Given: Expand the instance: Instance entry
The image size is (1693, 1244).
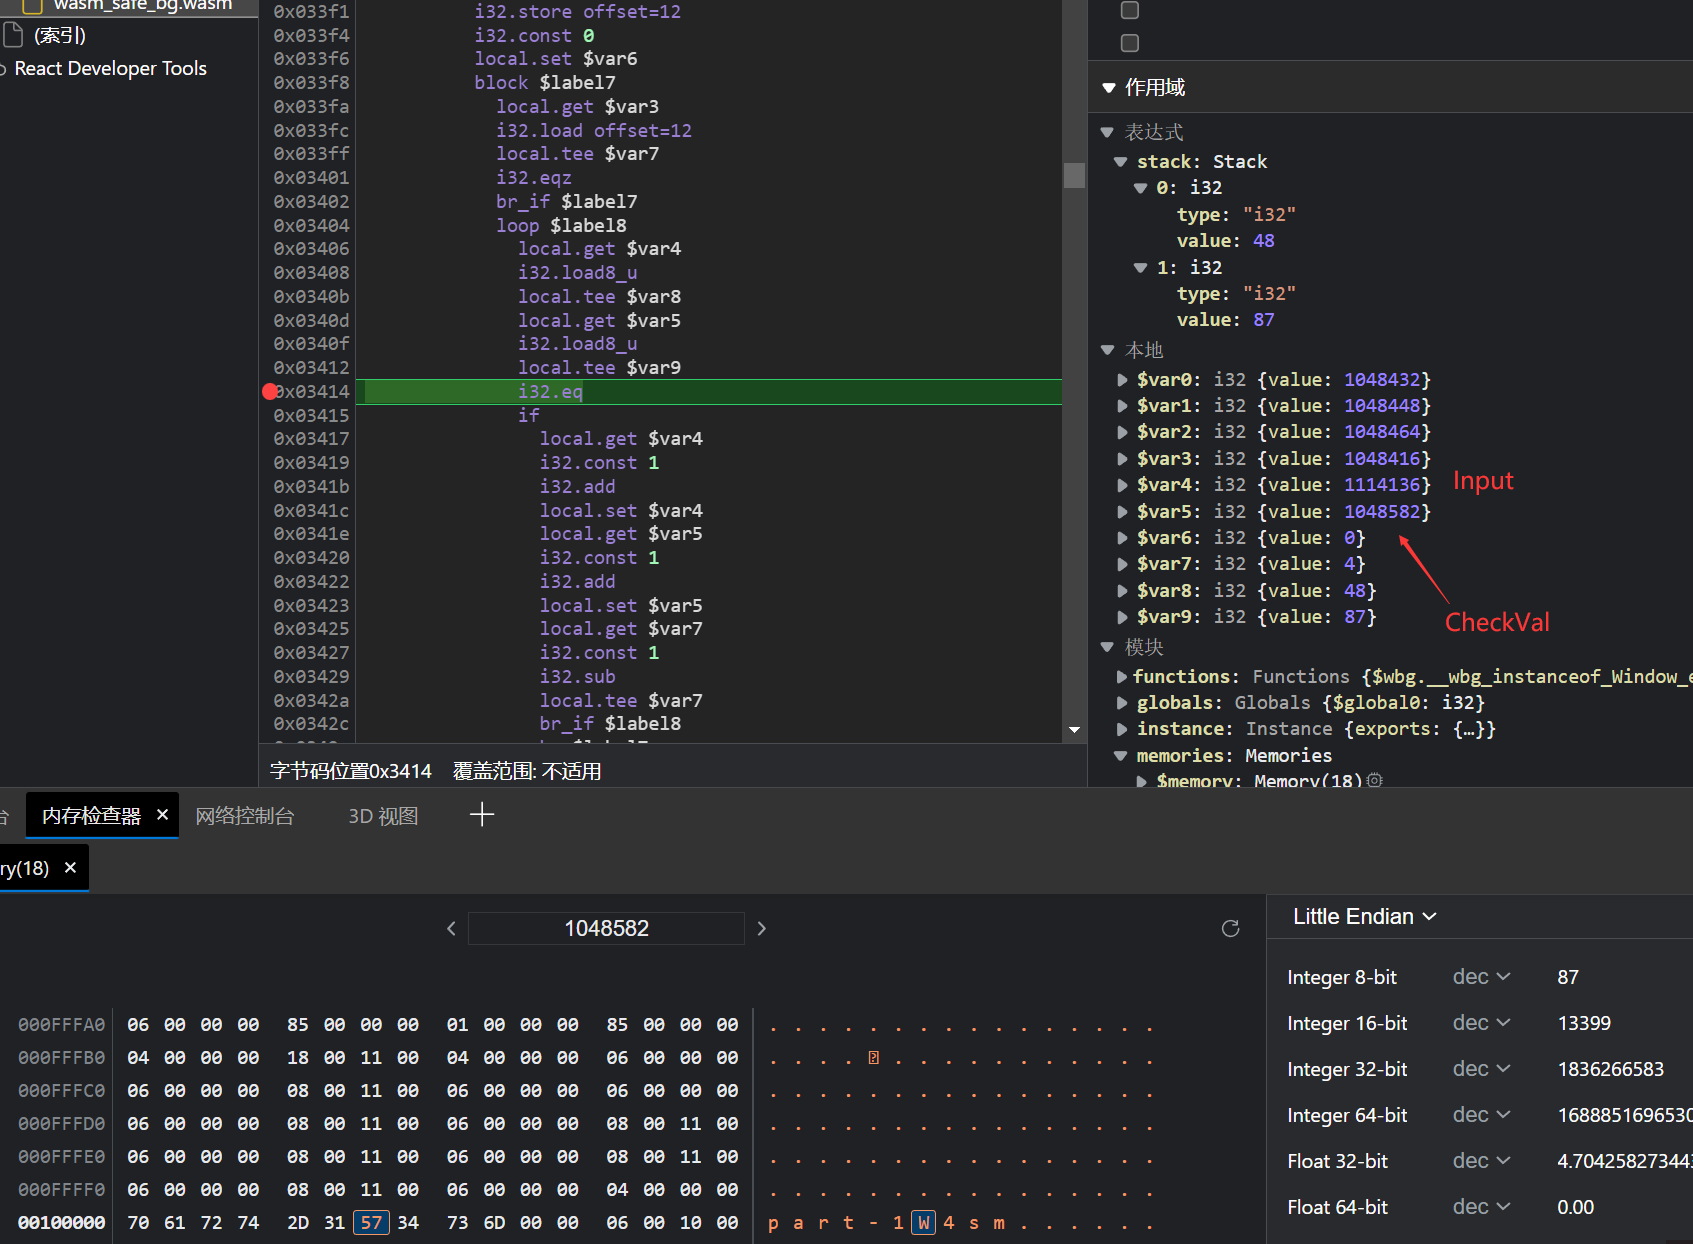Looking at the screenshot, I should point(1122,729).
